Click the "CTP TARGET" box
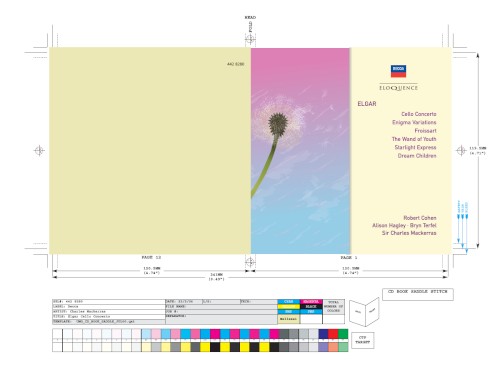Image resolution: width=500 pixels, height=365 pixels. [363, 340]
